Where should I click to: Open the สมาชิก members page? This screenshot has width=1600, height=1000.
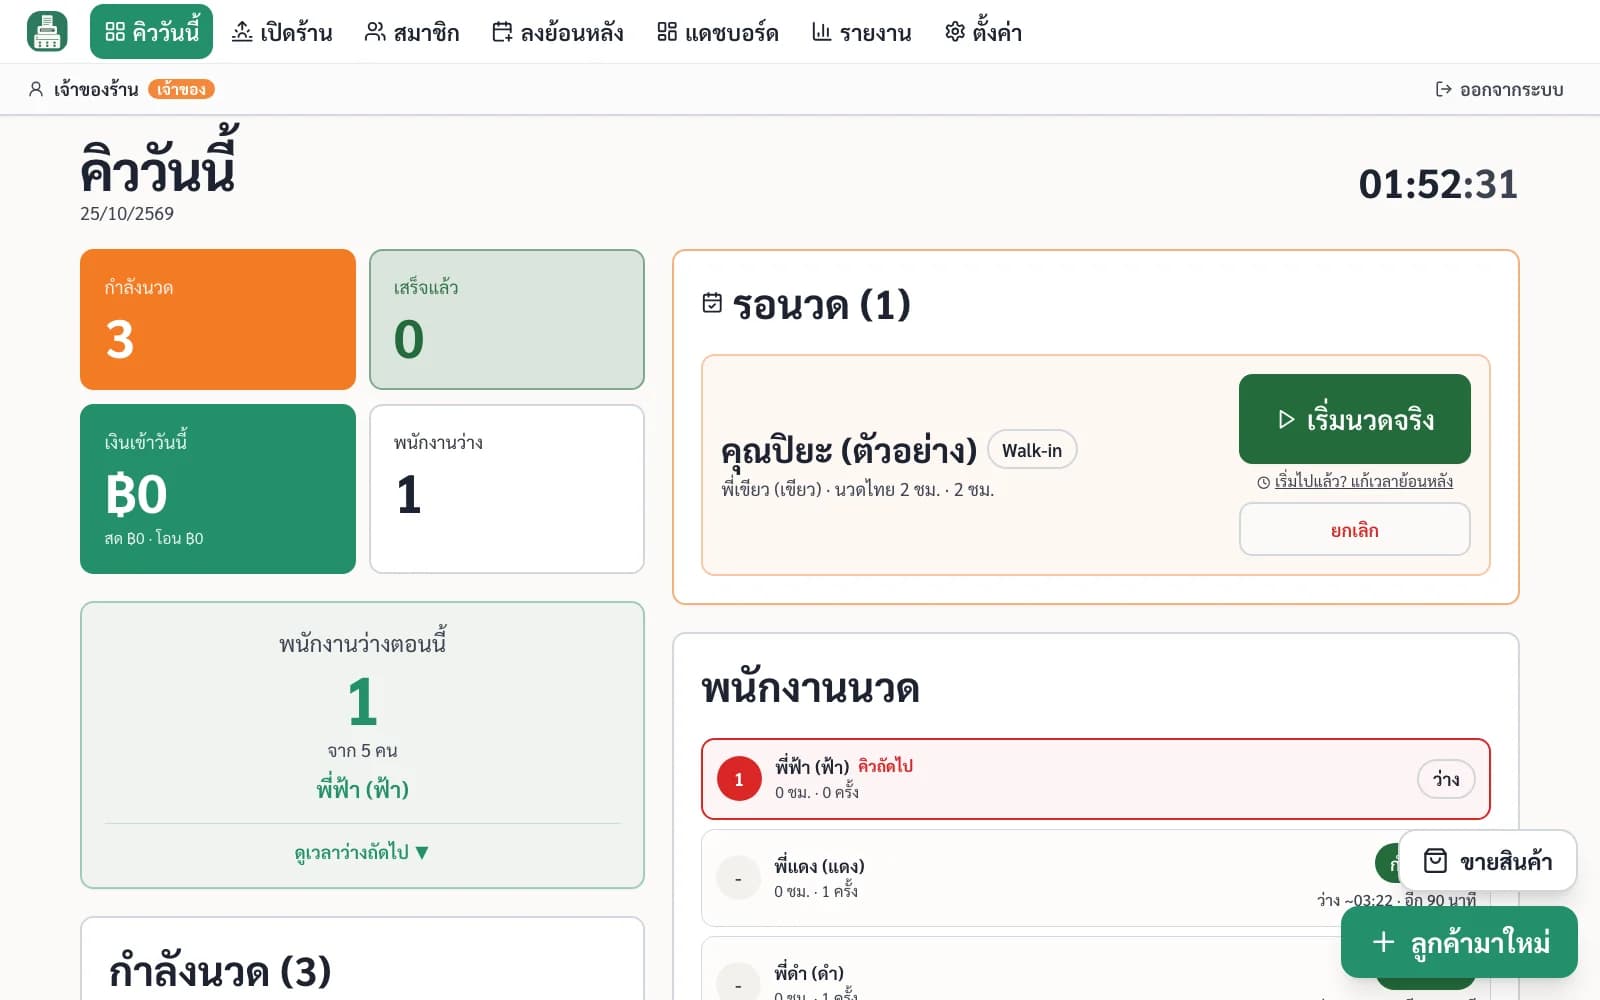coord(412,32)
